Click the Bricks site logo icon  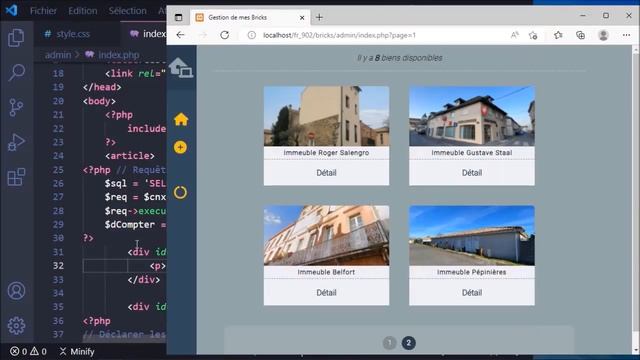point(181,67)
